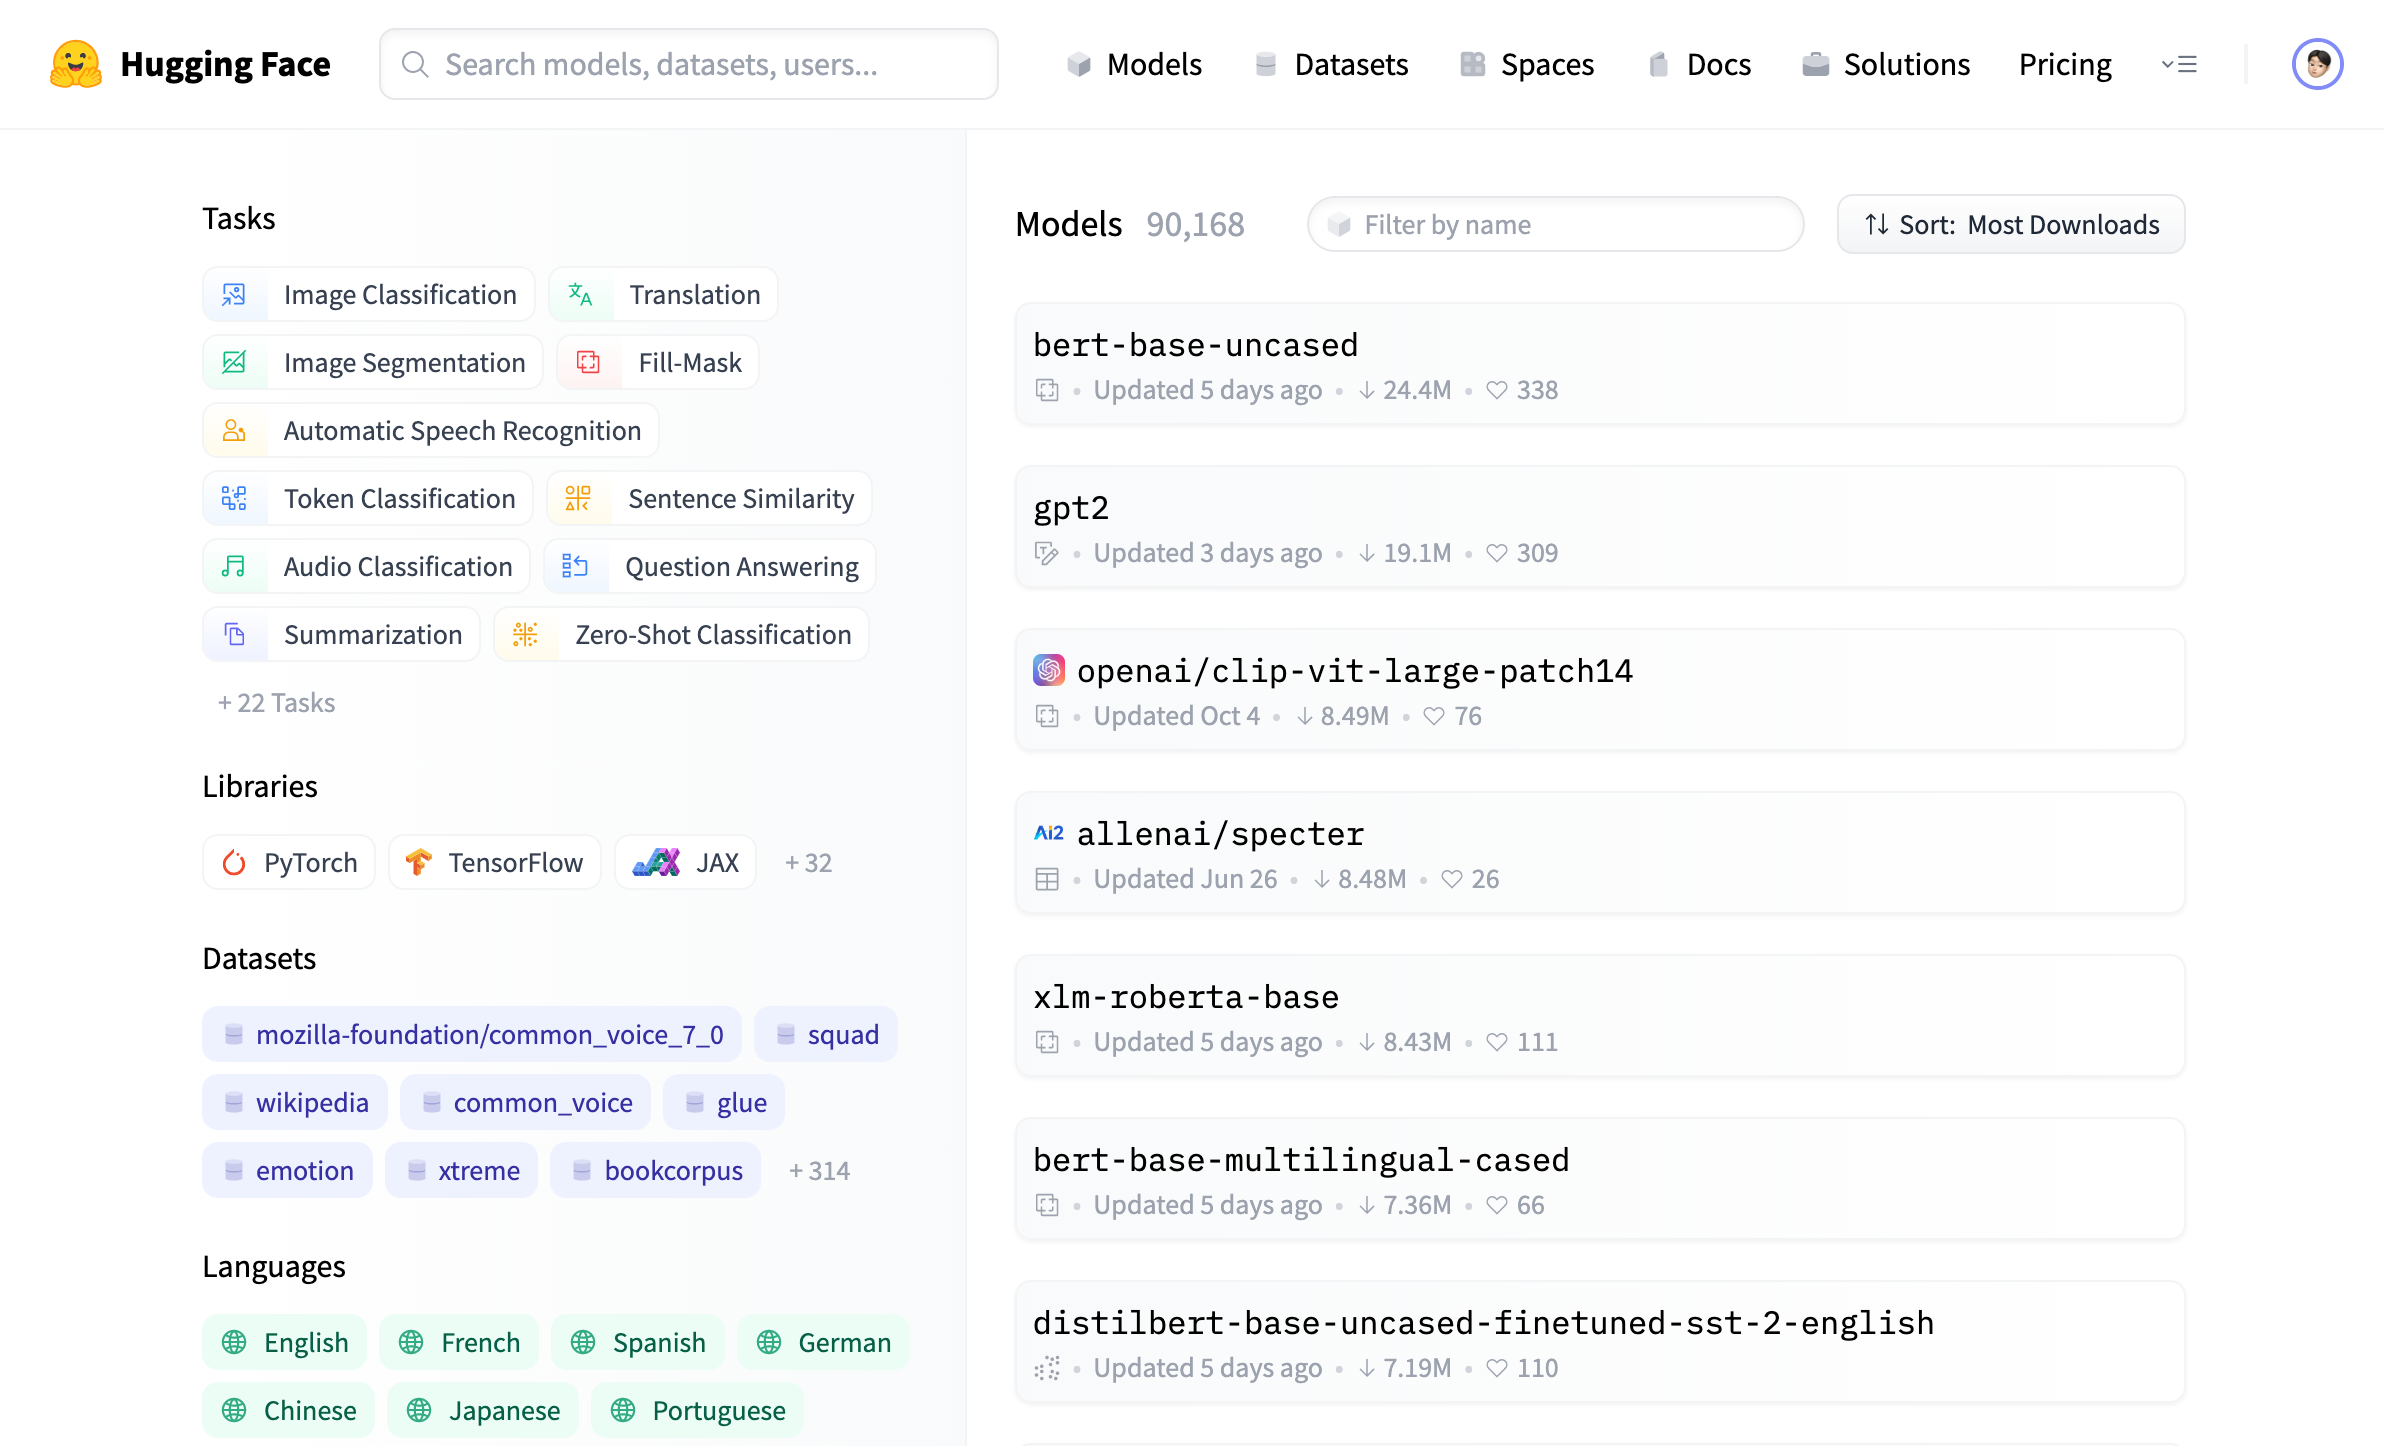Click the Zero-Shot Classification task icon
This screenshot has height=1446, width=2384.
[526, 635]
